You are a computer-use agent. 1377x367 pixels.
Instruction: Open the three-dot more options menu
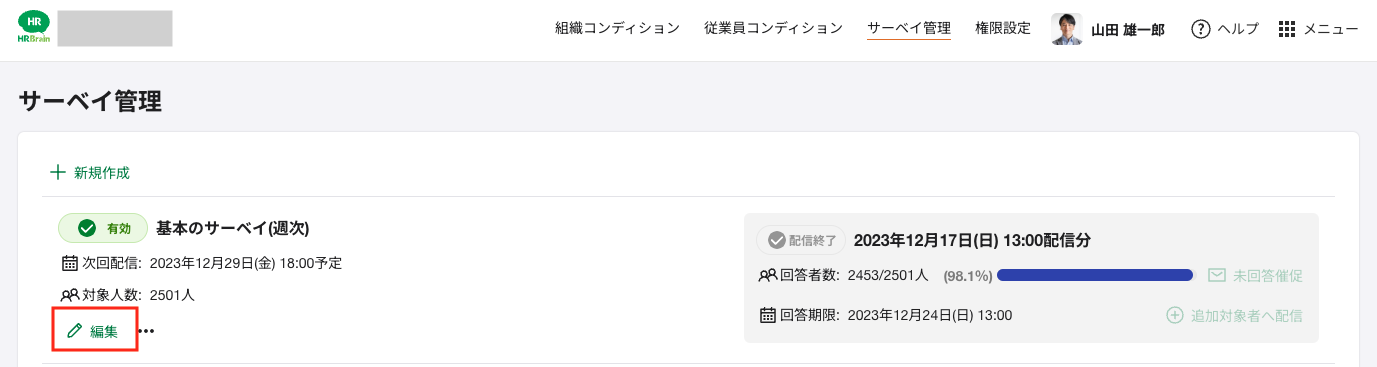tap(147, 331)
